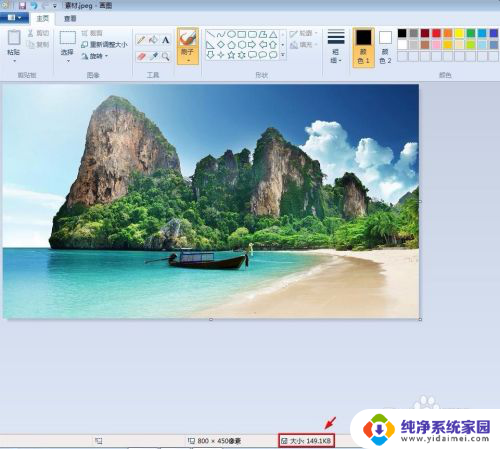Click the Save icon in title bar
Screen dimensions: 500x449
tap(22, 5)
